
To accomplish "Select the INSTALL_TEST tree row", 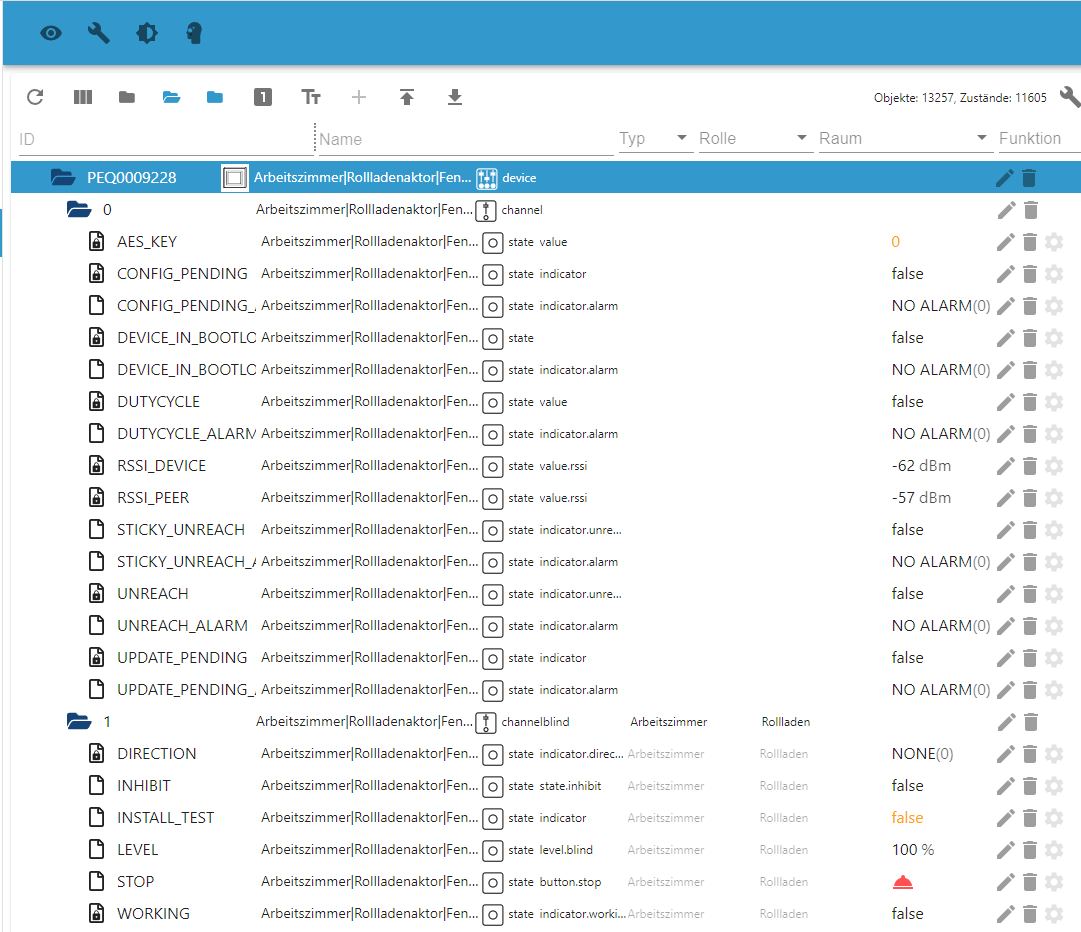I will click(546, 818).
